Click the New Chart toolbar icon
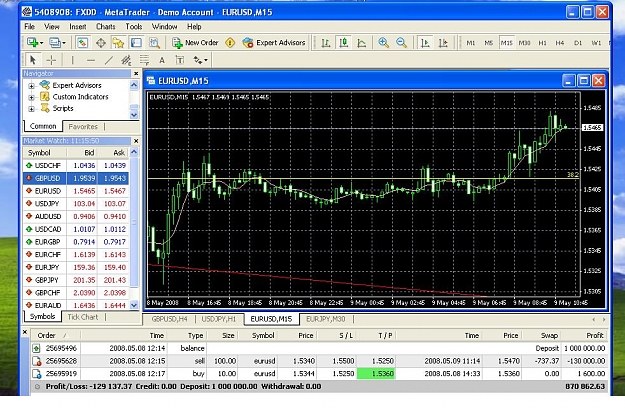 [x=33, y=43]
